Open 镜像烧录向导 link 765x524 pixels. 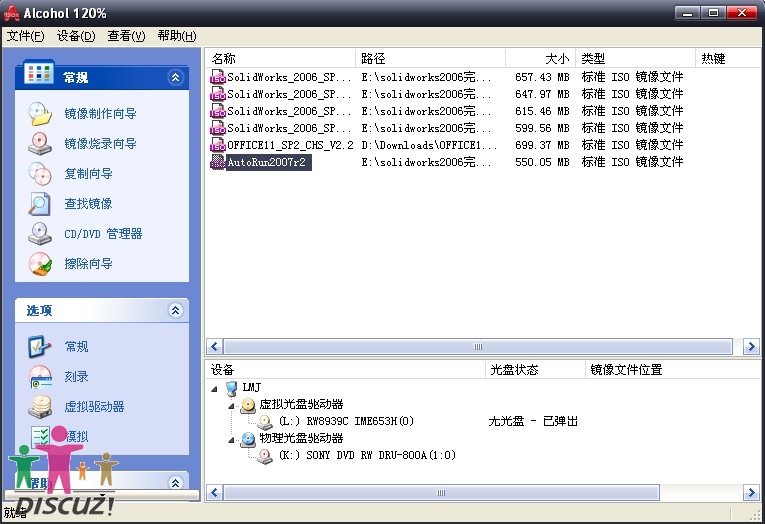coord(101,143)
